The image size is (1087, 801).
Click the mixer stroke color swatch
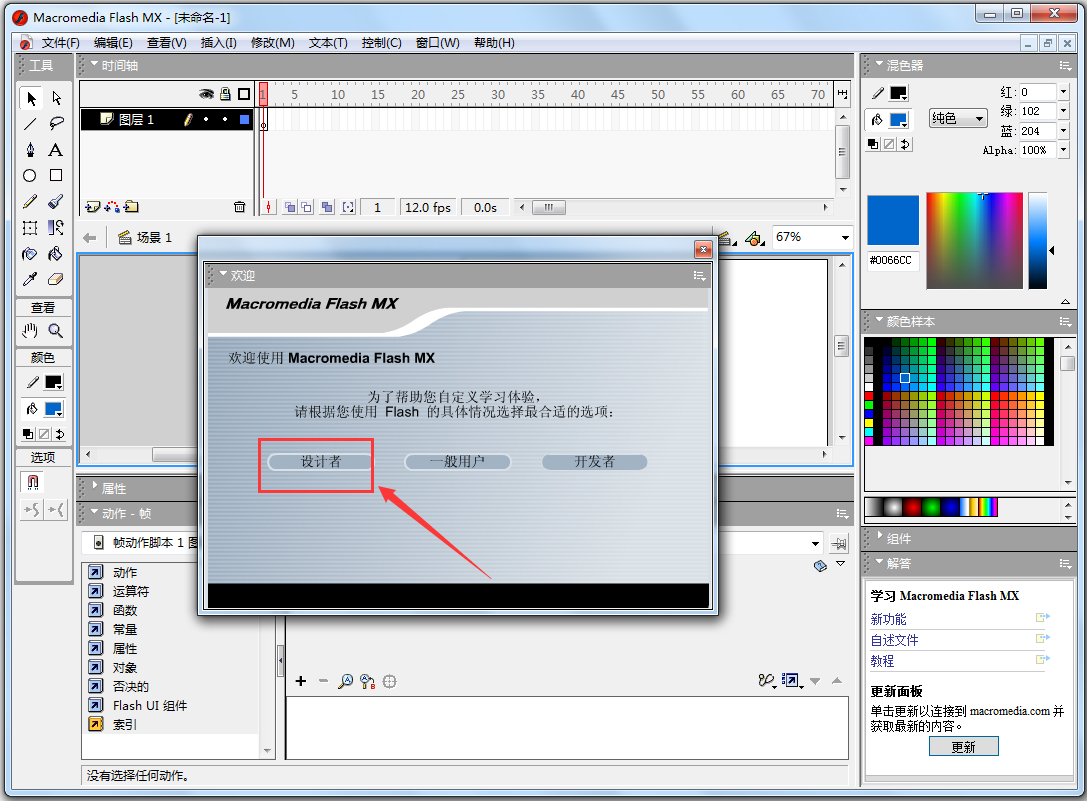pos(898,93)
